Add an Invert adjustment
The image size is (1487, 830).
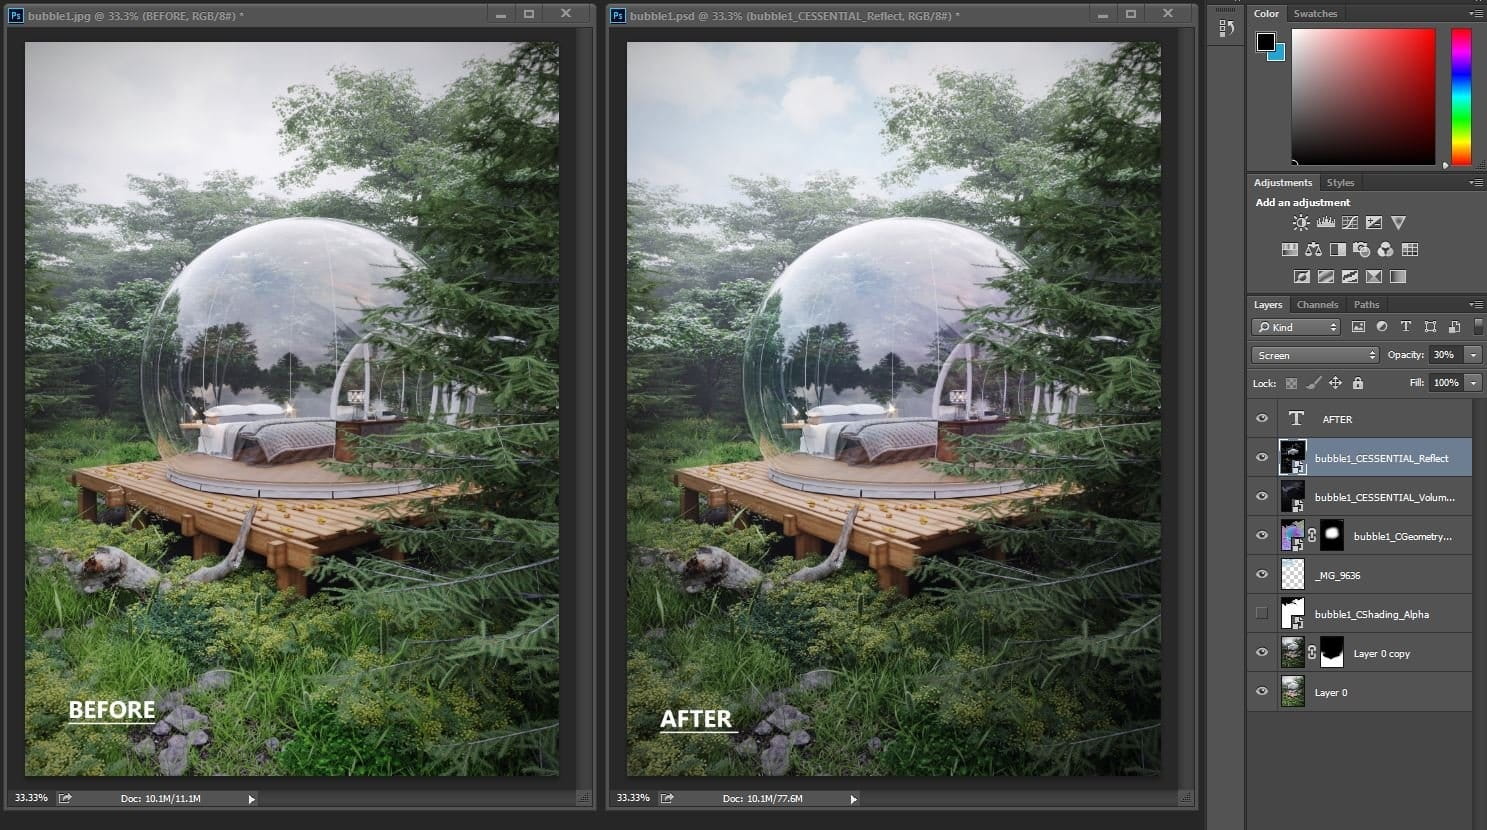(x=1302, y=277)
